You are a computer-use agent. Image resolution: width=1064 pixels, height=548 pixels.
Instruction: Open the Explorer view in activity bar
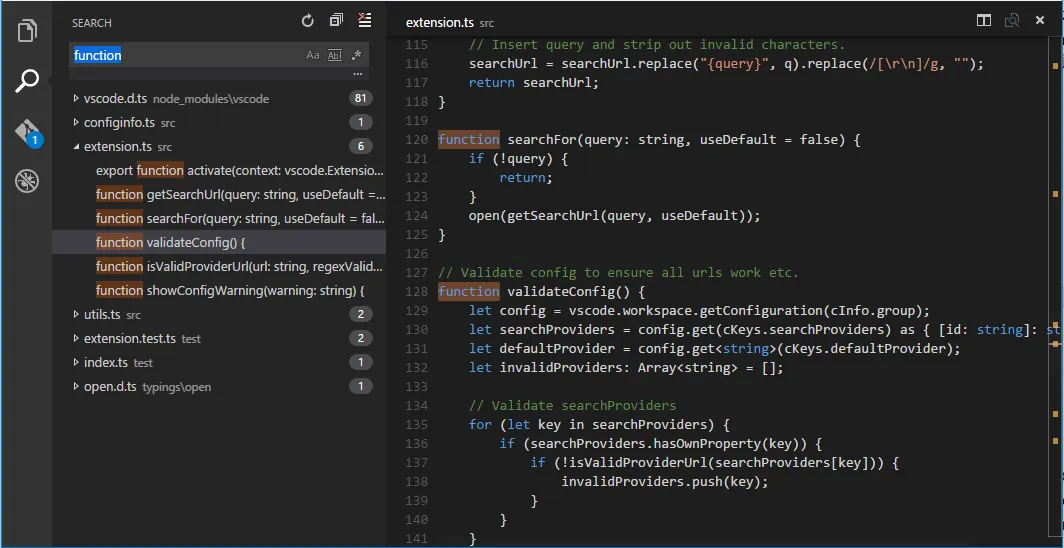(x=27, y=30)
